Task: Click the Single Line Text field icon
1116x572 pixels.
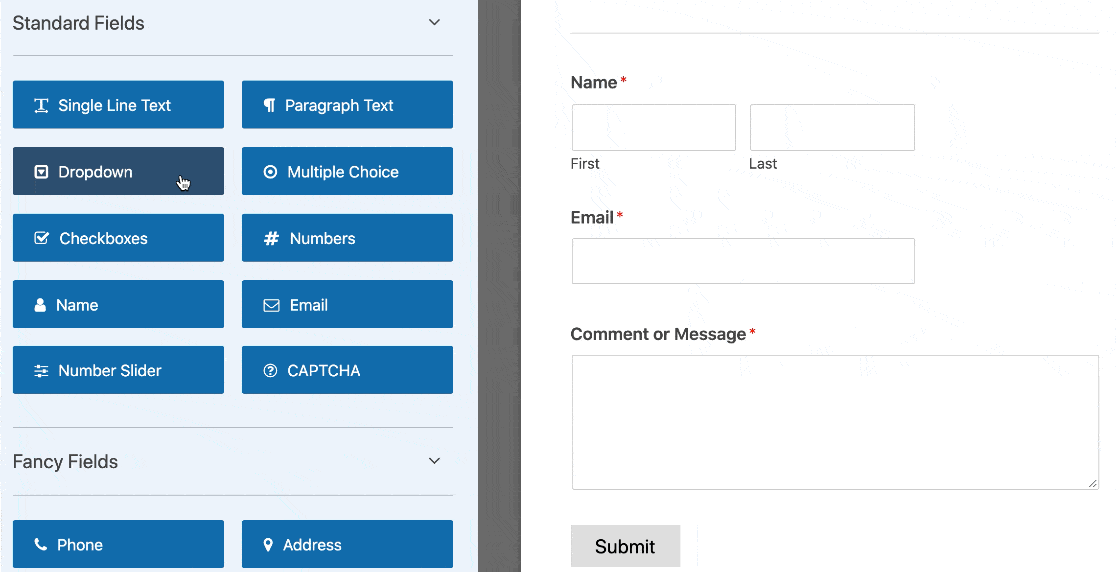Action: (41, 106)
